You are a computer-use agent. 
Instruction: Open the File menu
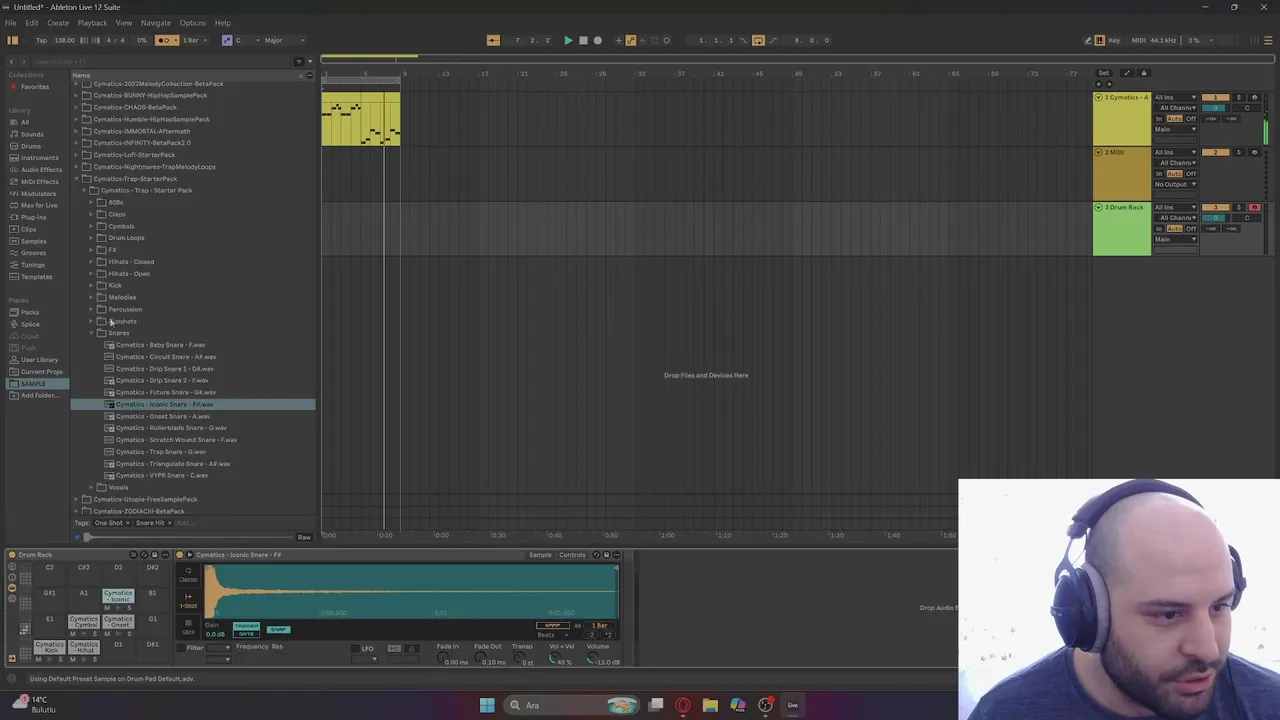(10, 23)
